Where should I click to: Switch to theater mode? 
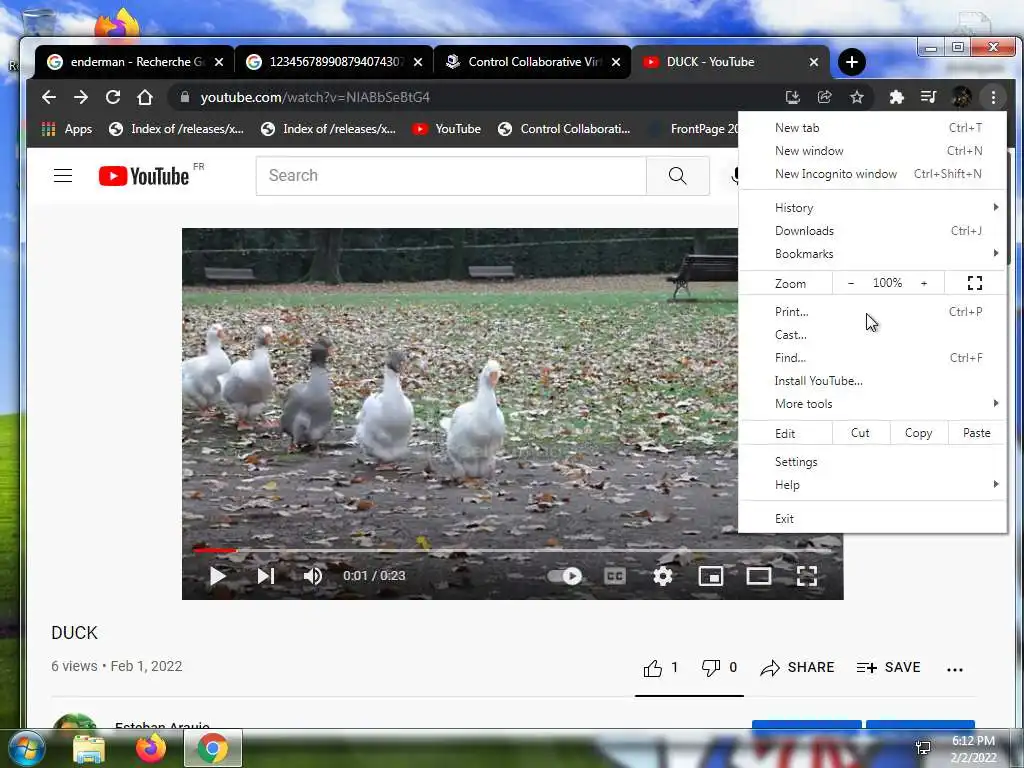pyautogui.click(x=759, y=576)
